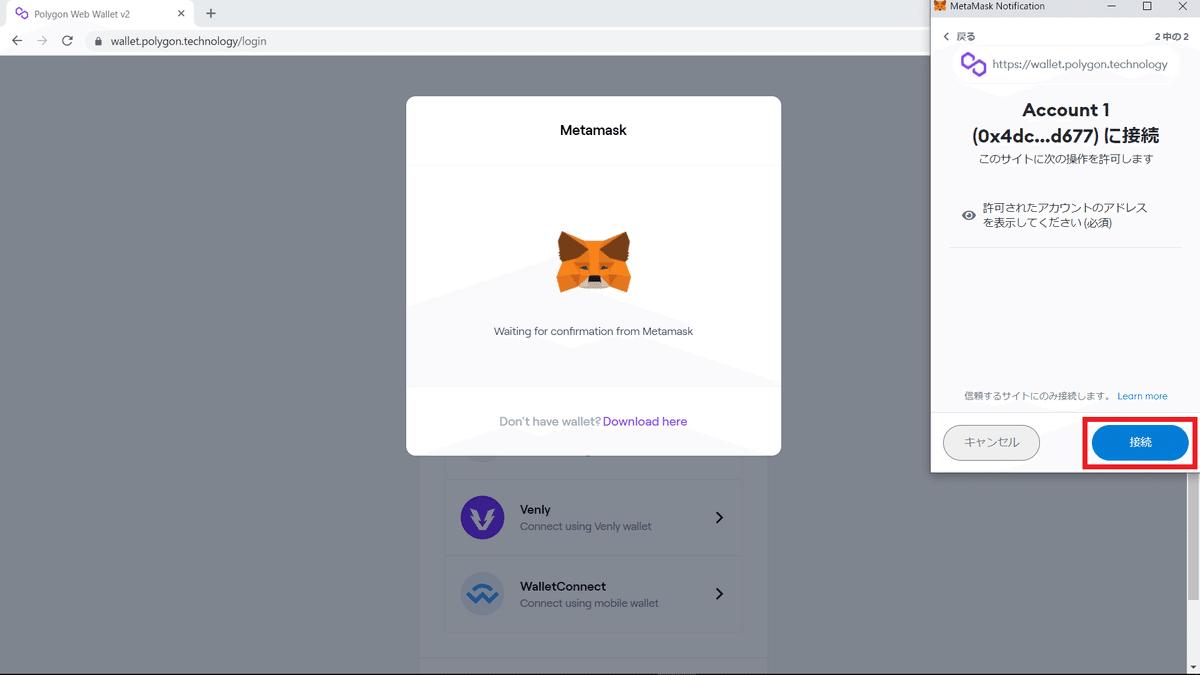Click the address bar URL field
The height and width of the screenshot is (675, 1200).
coord(510,41)
